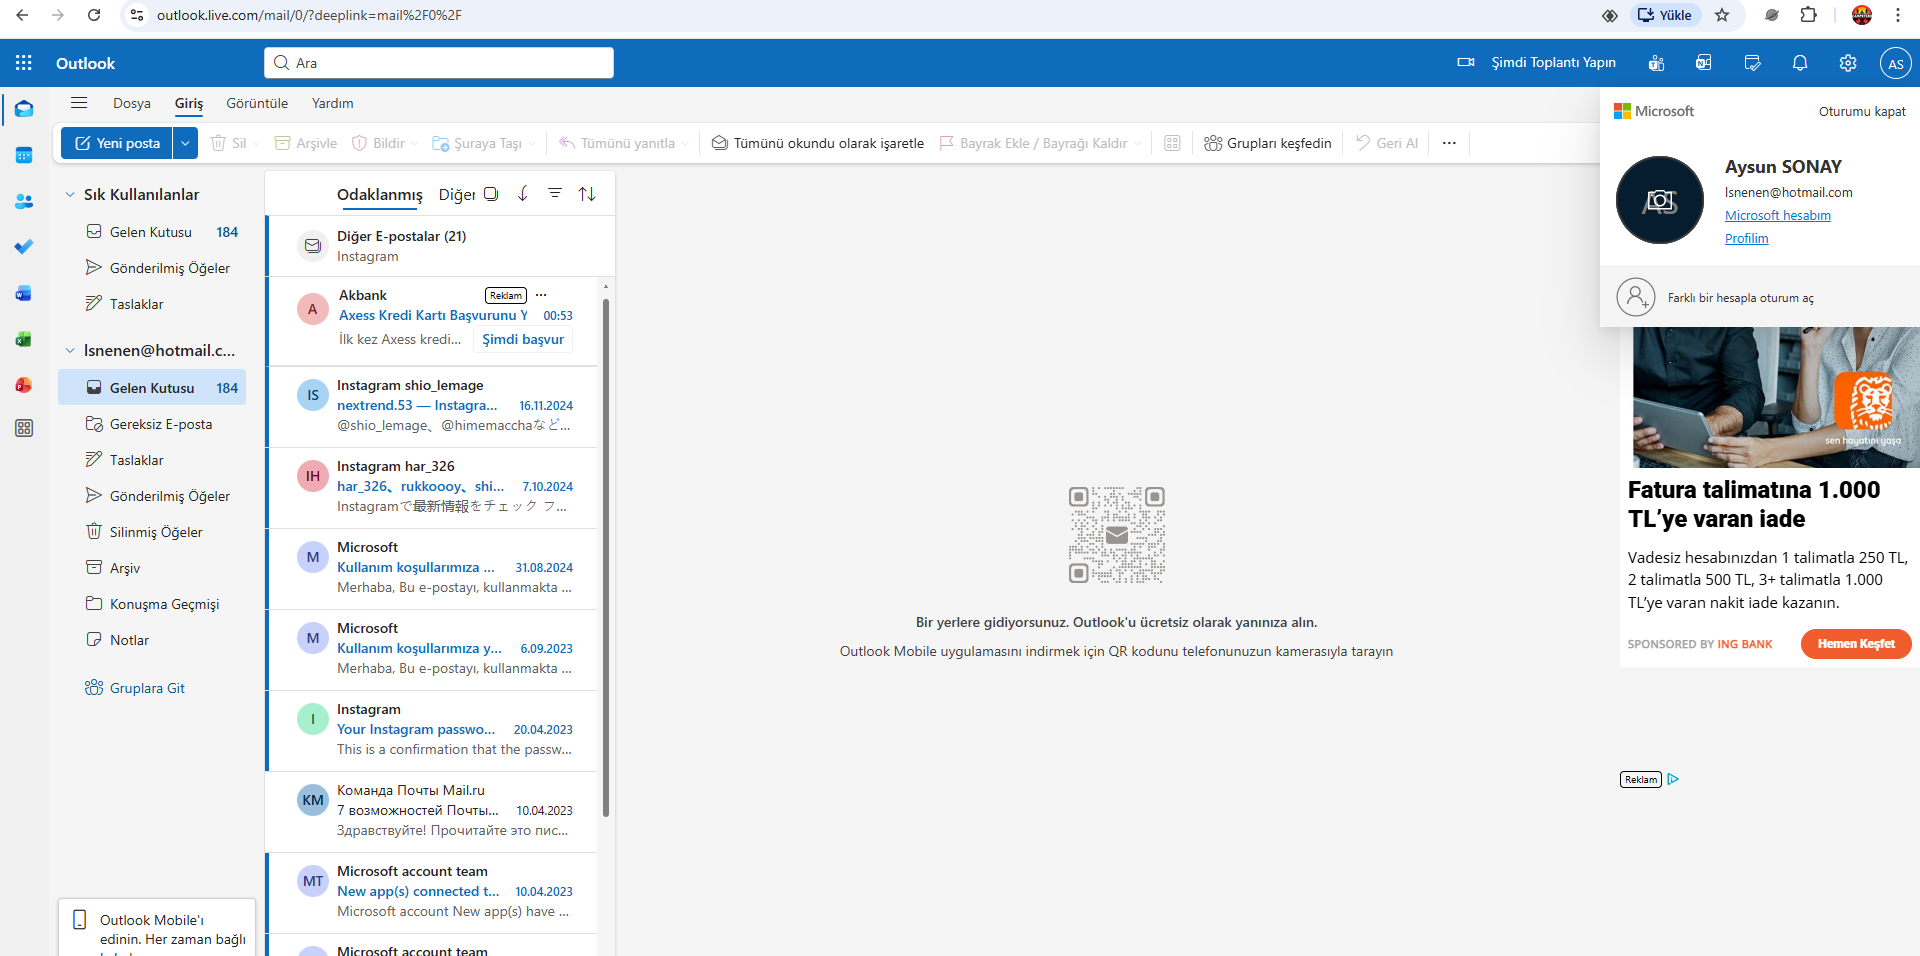Collapse the Sık Kullanılanlar section
The width and height of the screenshot is (1920, 956).
point(70,195)
